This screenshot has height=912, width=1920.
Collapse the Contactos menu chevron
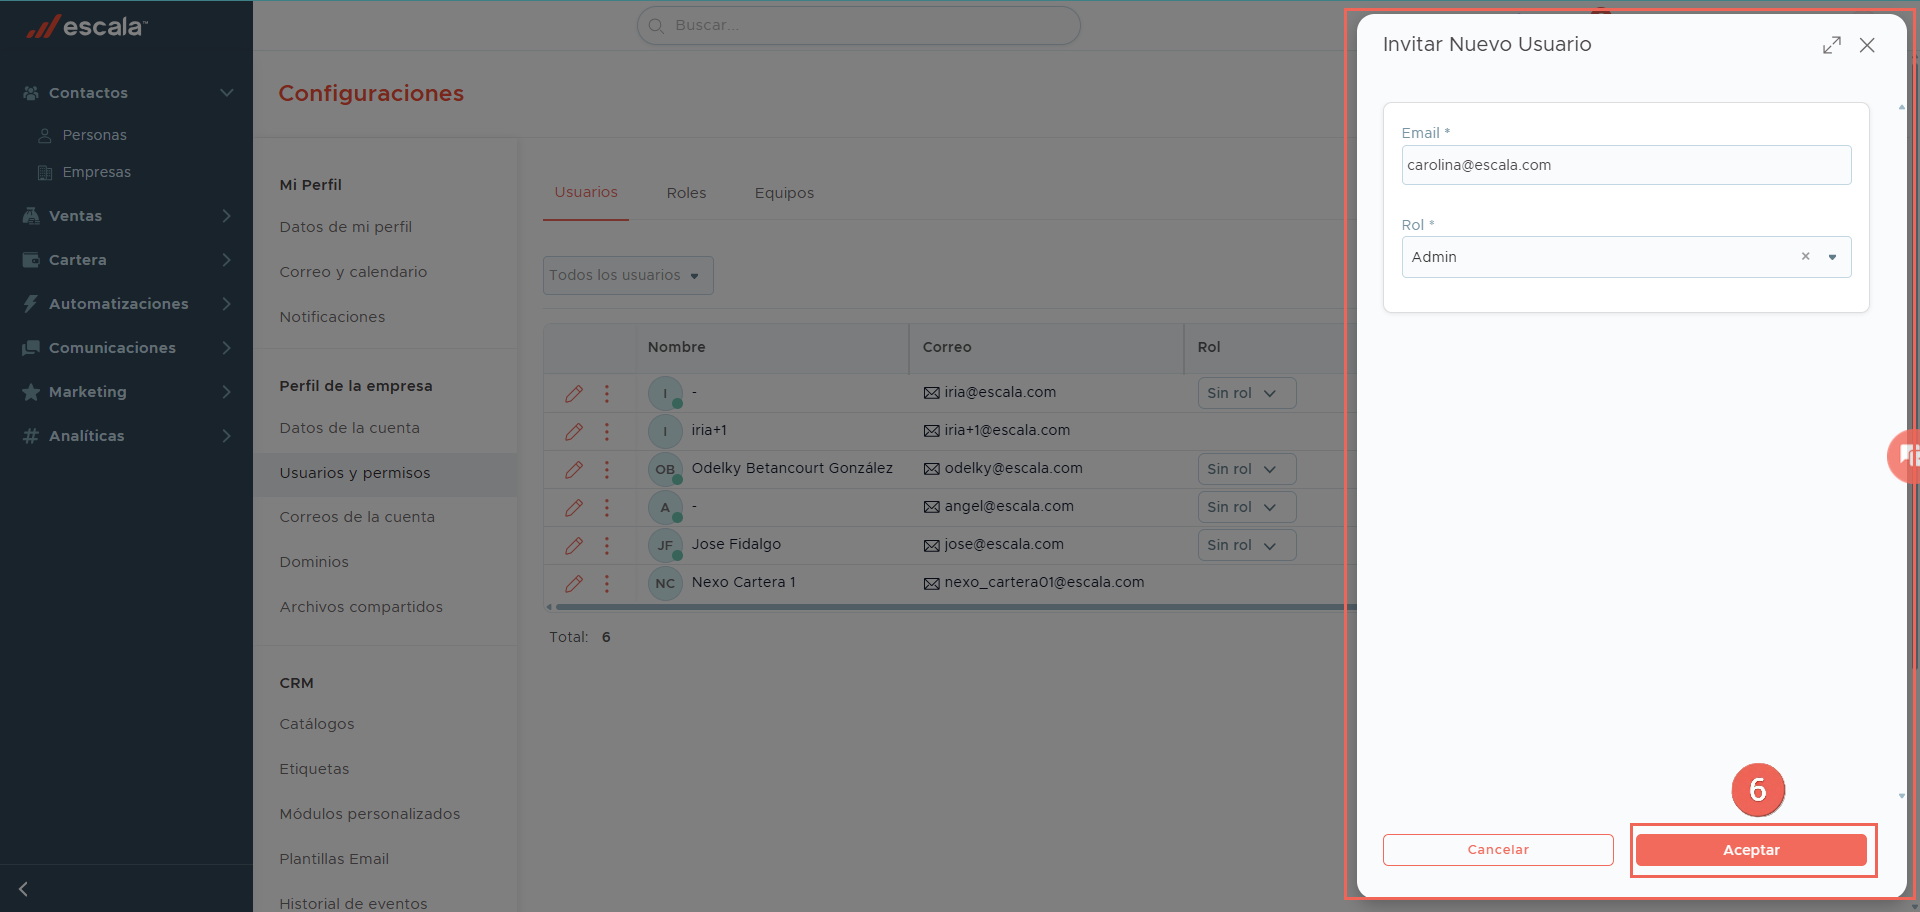[x=227, y=93]
